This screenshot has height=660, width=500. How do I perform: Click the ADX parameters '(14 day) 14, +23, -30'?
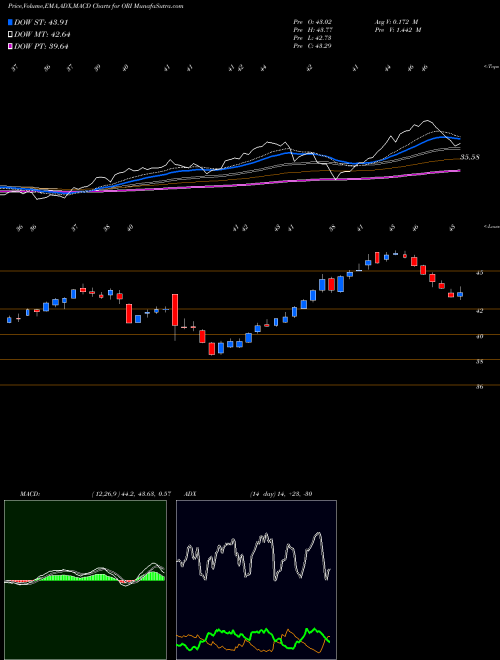pos(281,494)
